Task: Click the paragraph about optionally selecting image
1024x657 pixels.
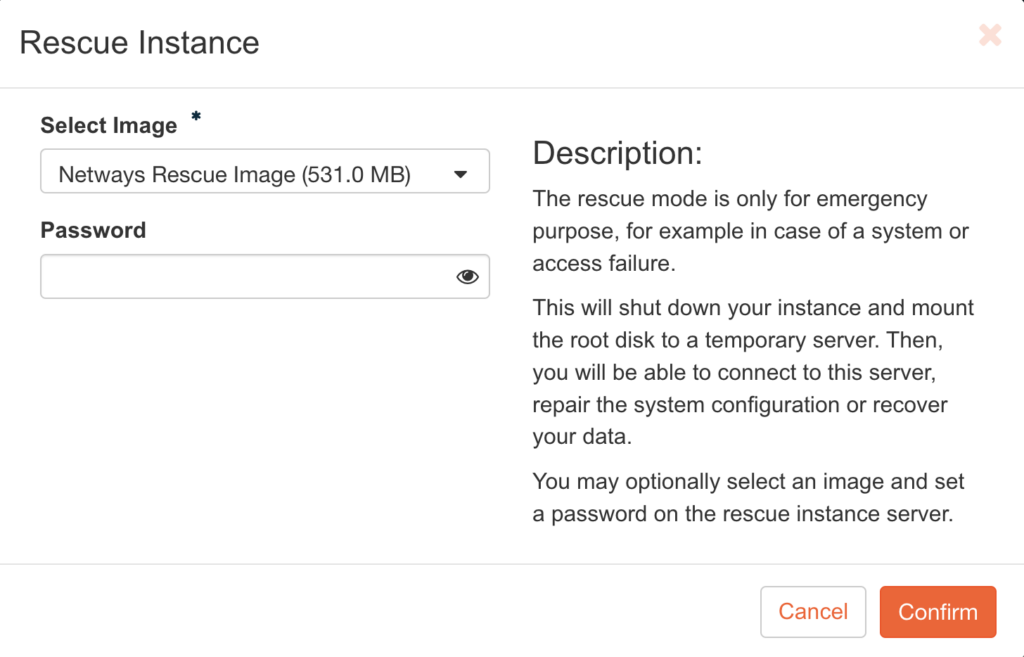Action: [x=748, y=498]
